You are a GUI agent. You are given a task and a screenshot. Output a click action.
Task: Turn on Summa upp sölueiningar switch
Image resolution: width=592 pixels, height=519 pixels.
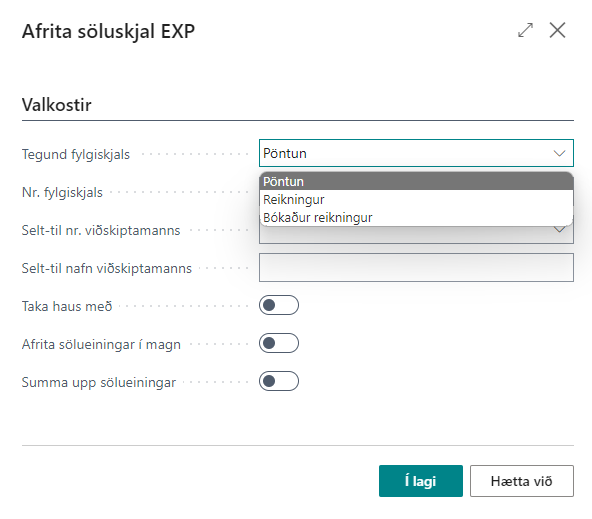(x=279, y=381)
